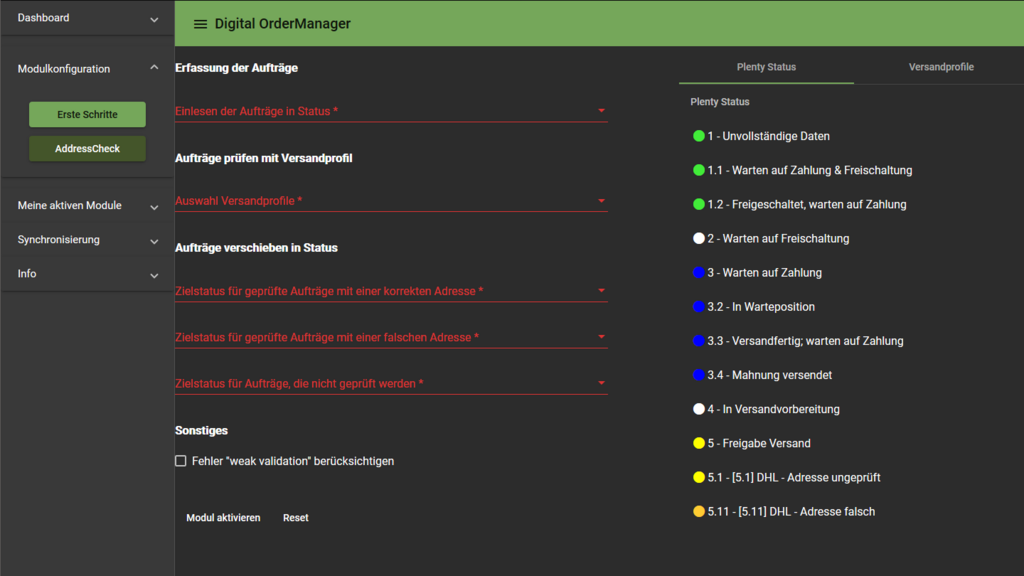
Task: Click green dot for 1.2 Freigeschaltet status
Action: coord(699,205)
